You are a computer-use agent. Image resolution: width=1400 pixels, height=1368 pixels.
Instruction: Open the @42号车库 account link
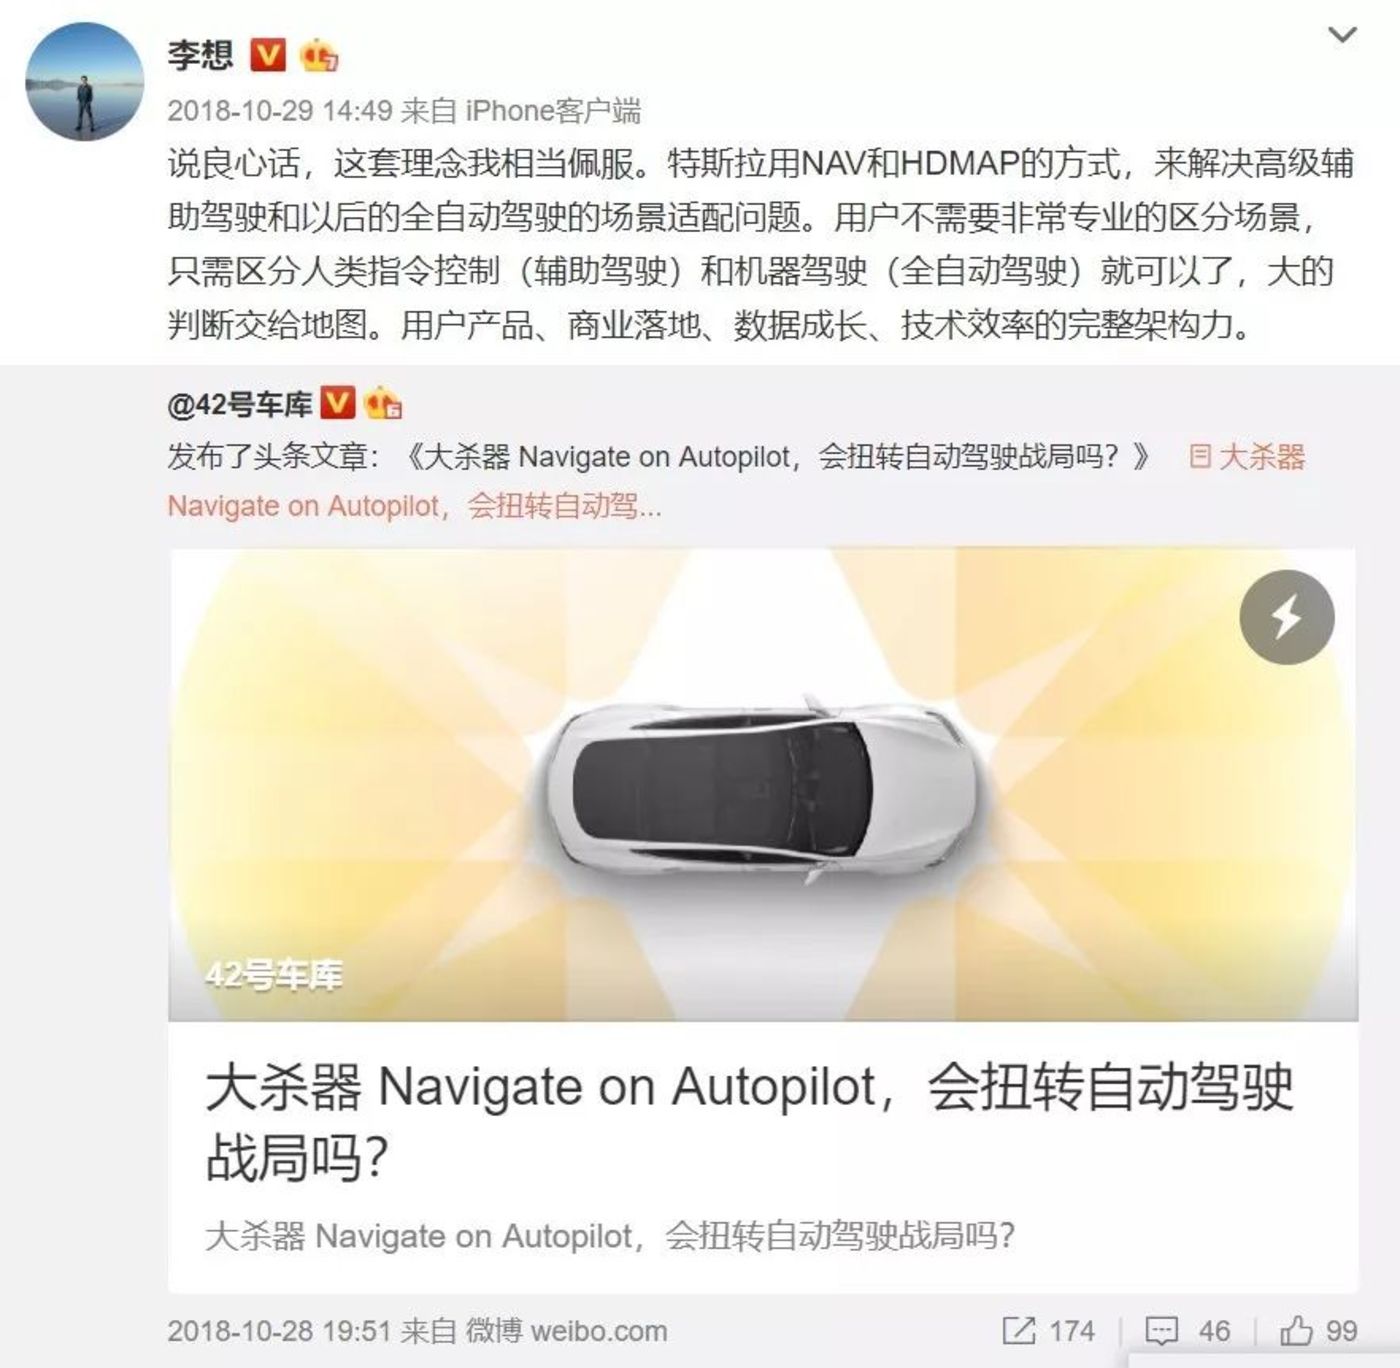coord(240,404)
